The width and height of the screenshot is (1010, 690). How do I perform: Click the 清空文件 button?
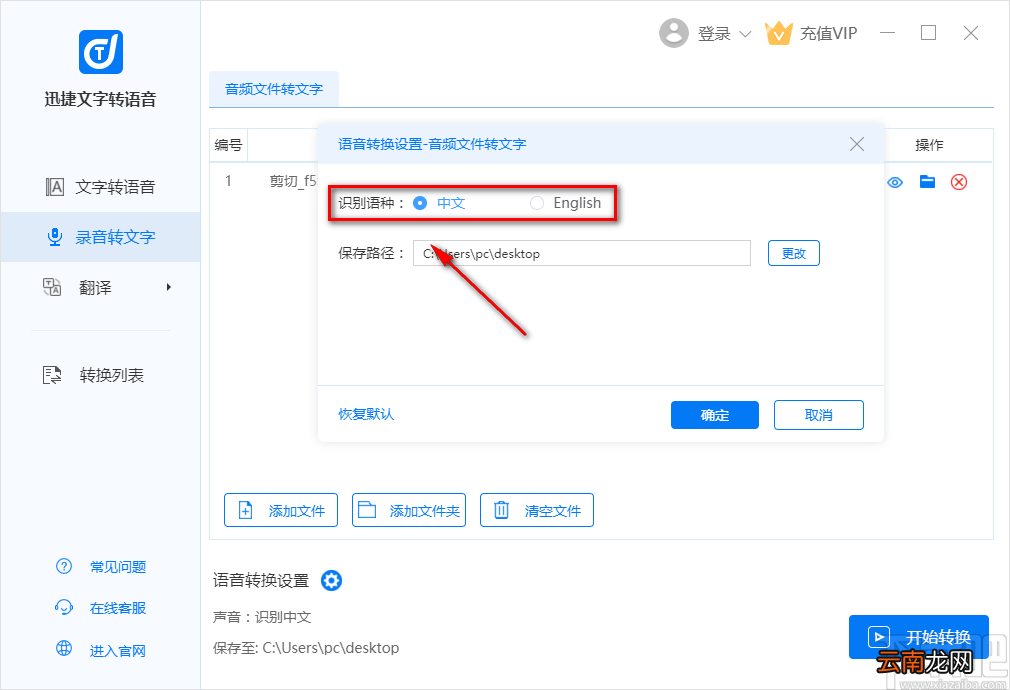[537, 510]
